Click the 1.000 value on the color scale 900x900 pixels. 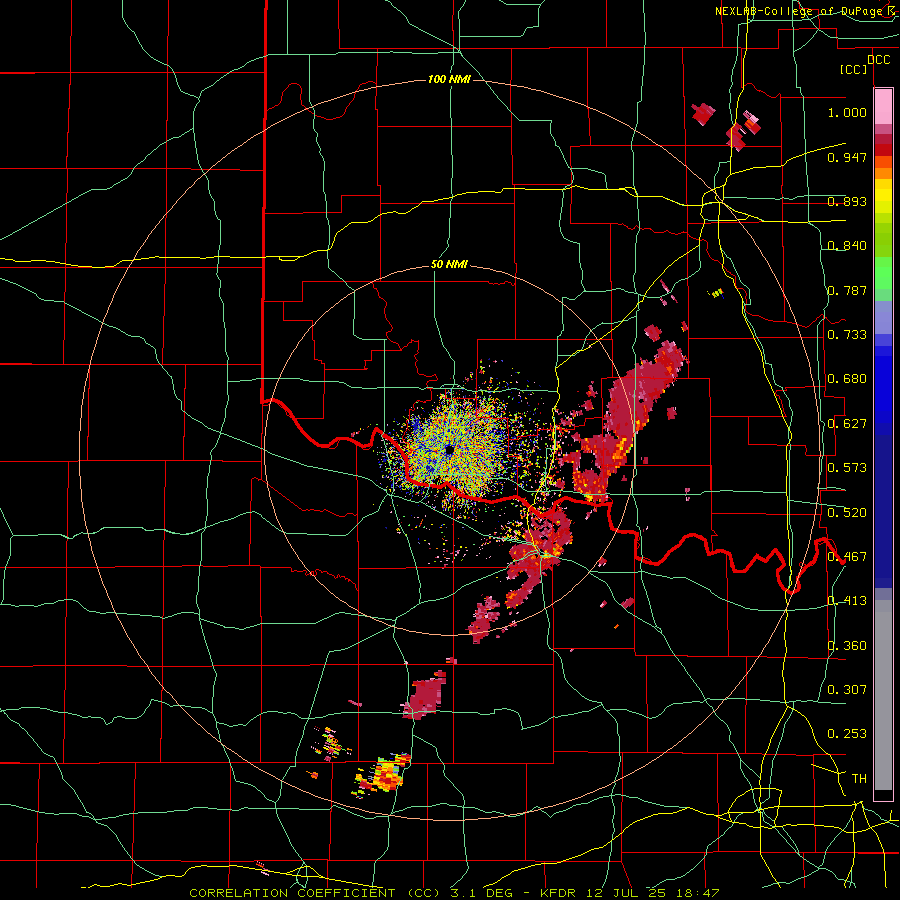pos(847,112)
